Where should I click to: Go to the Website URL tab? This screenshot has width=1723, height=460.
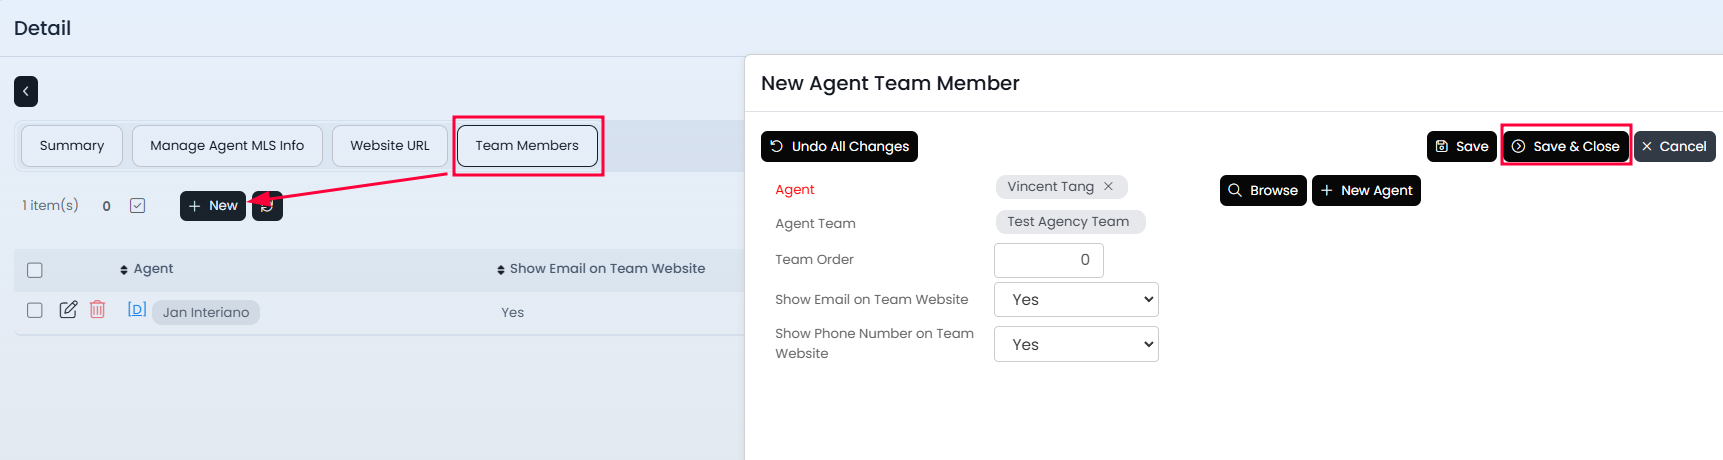point(390,146)
